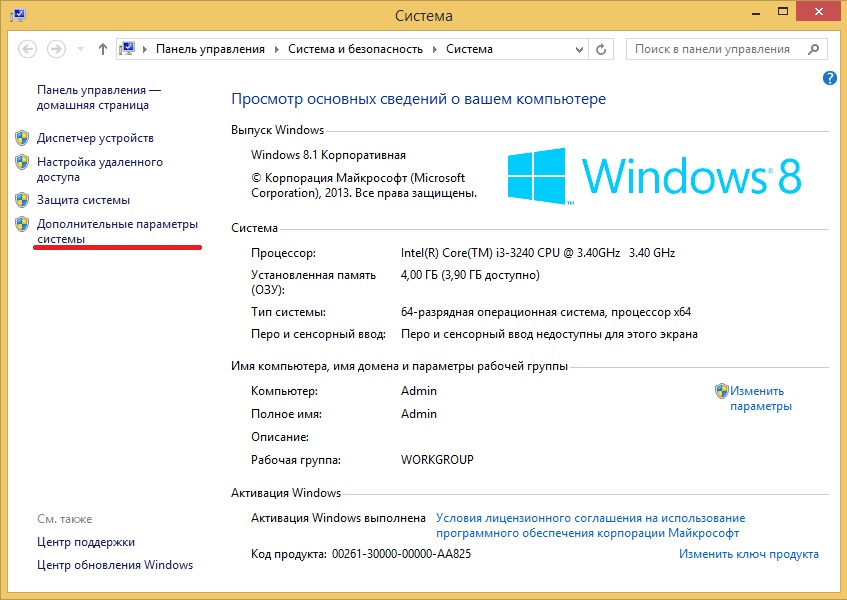Click shield icon beside Защита системы
847x600 pixels.
coord(22,200)
